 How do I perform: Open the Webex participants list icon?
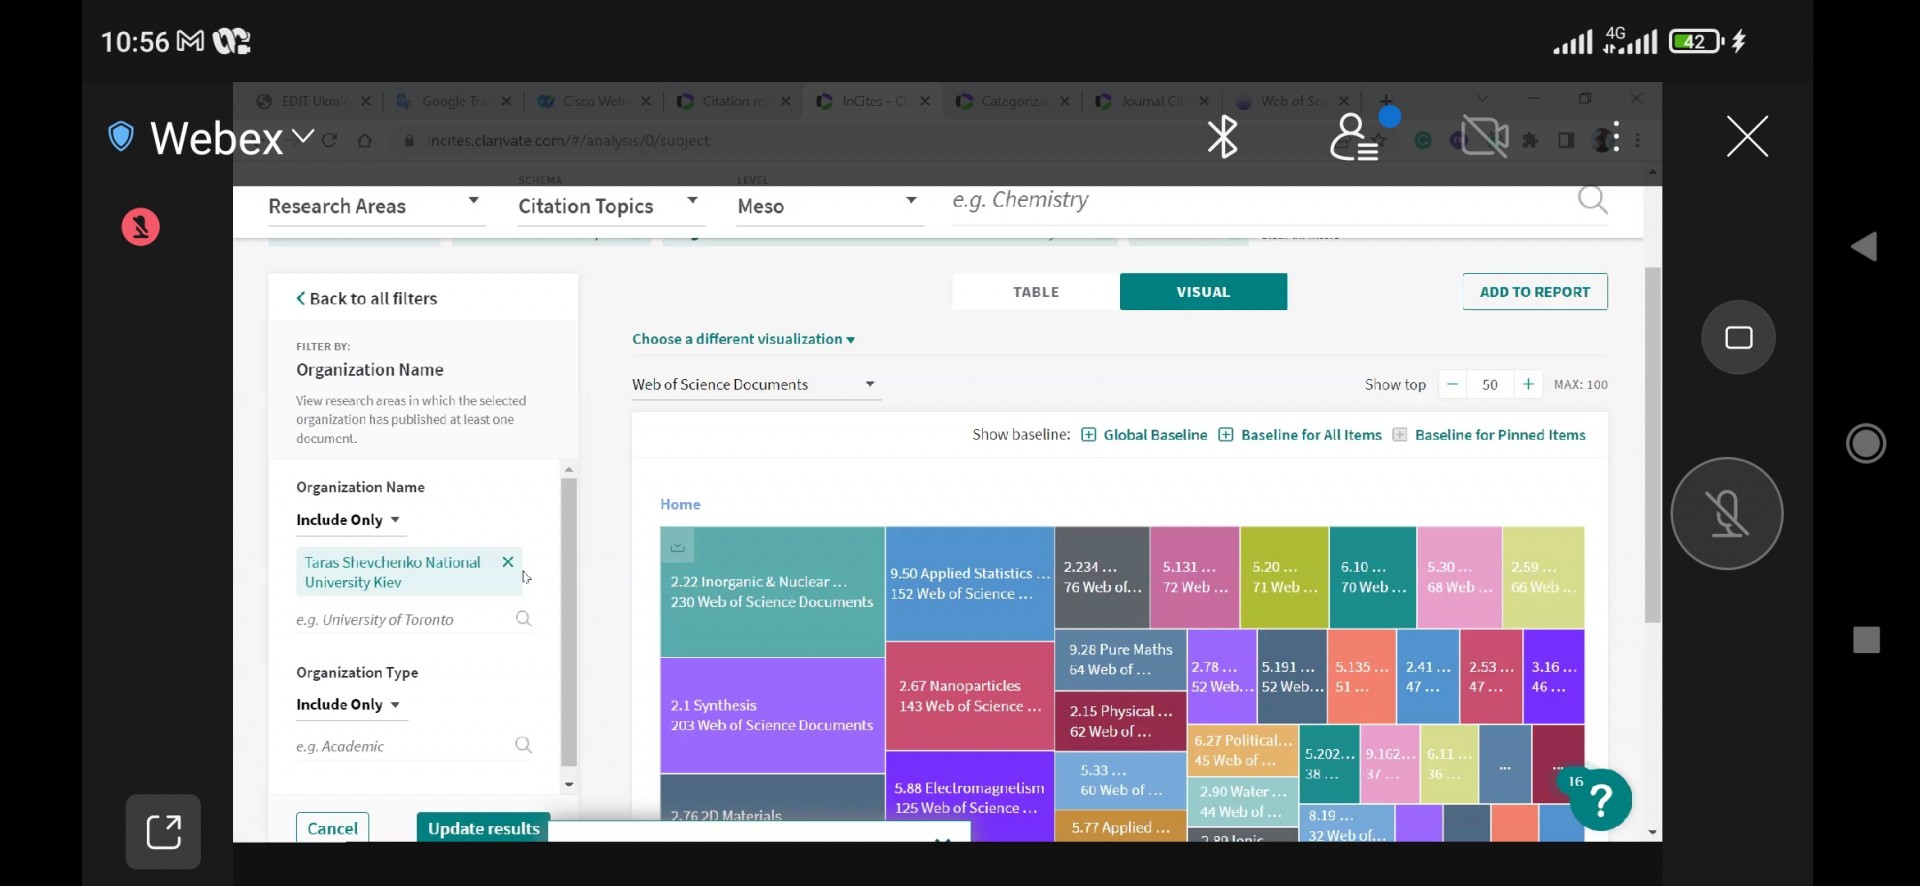click(x=1354, y=137)
